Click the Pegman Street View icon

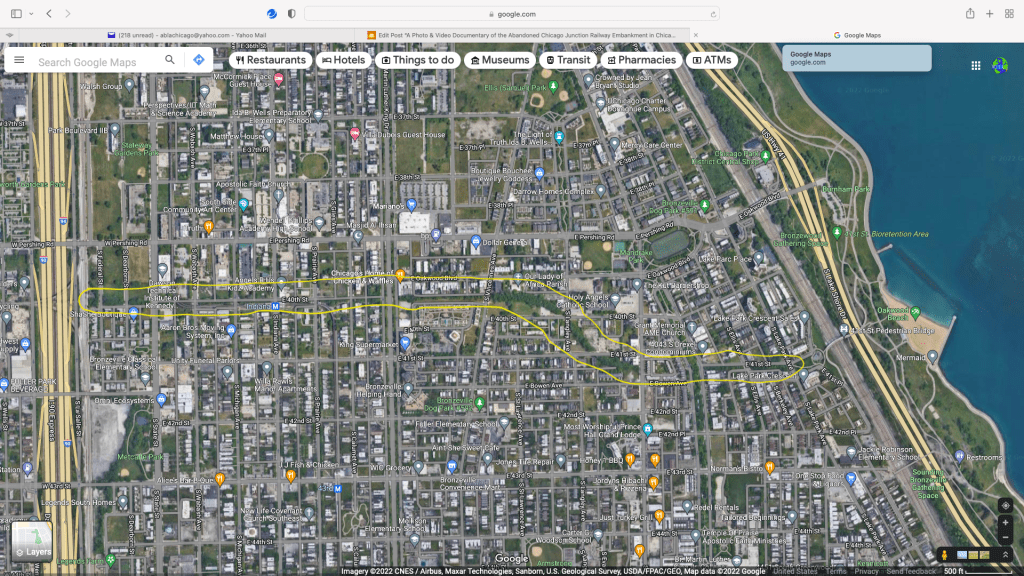(x=943, y=555)
